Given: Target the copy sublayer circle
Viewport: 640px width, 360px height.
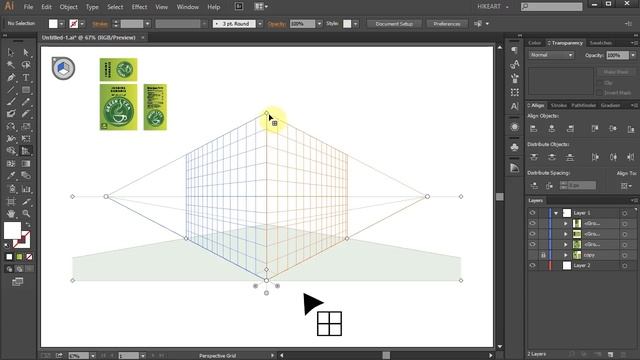Looking at the screenshot, I should point(624,255).
